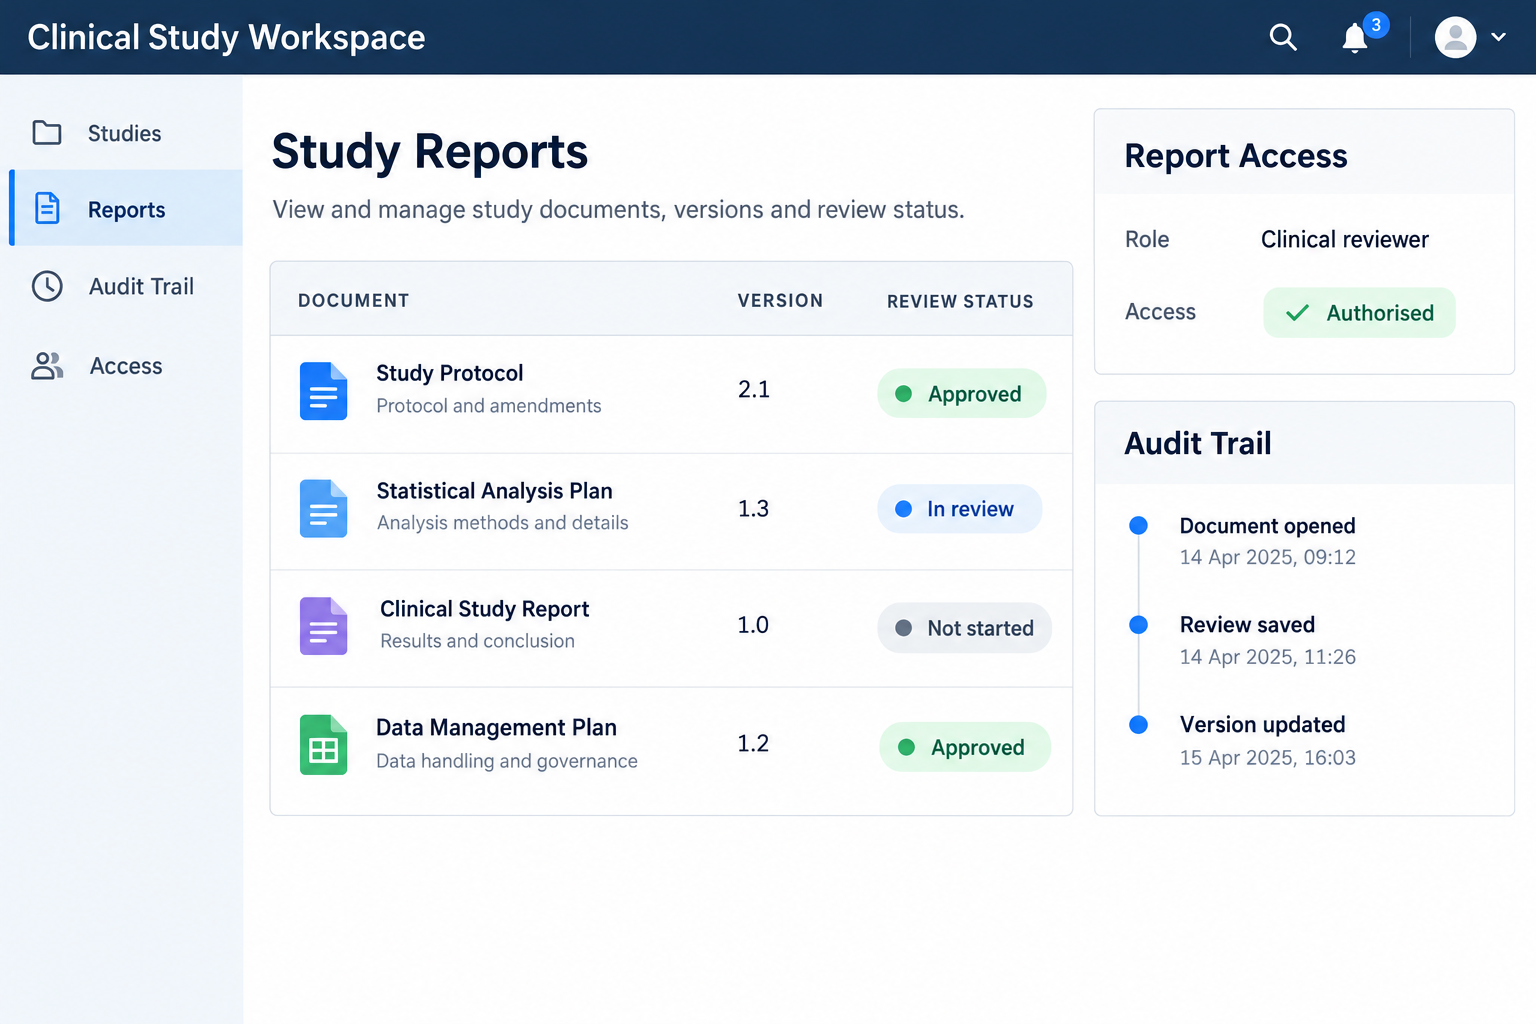Click the Approved status of Study Protocol
Screen dimensions: 1536x1024
pyautogui.click(x=962, y=393)
